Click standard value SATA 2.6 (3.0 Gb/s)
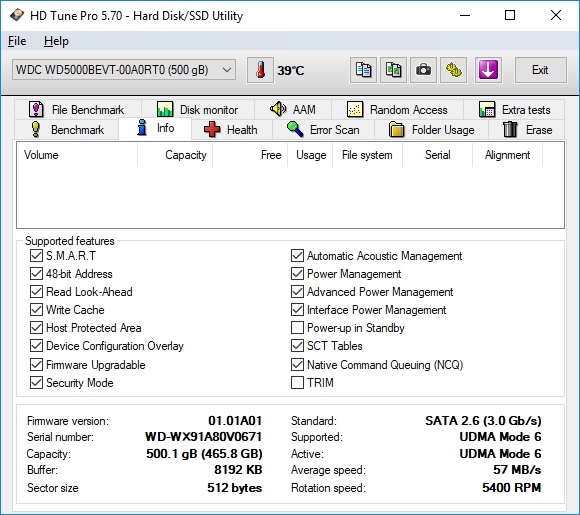The width and height of the screenshot is (580, 515). (483, 421)
